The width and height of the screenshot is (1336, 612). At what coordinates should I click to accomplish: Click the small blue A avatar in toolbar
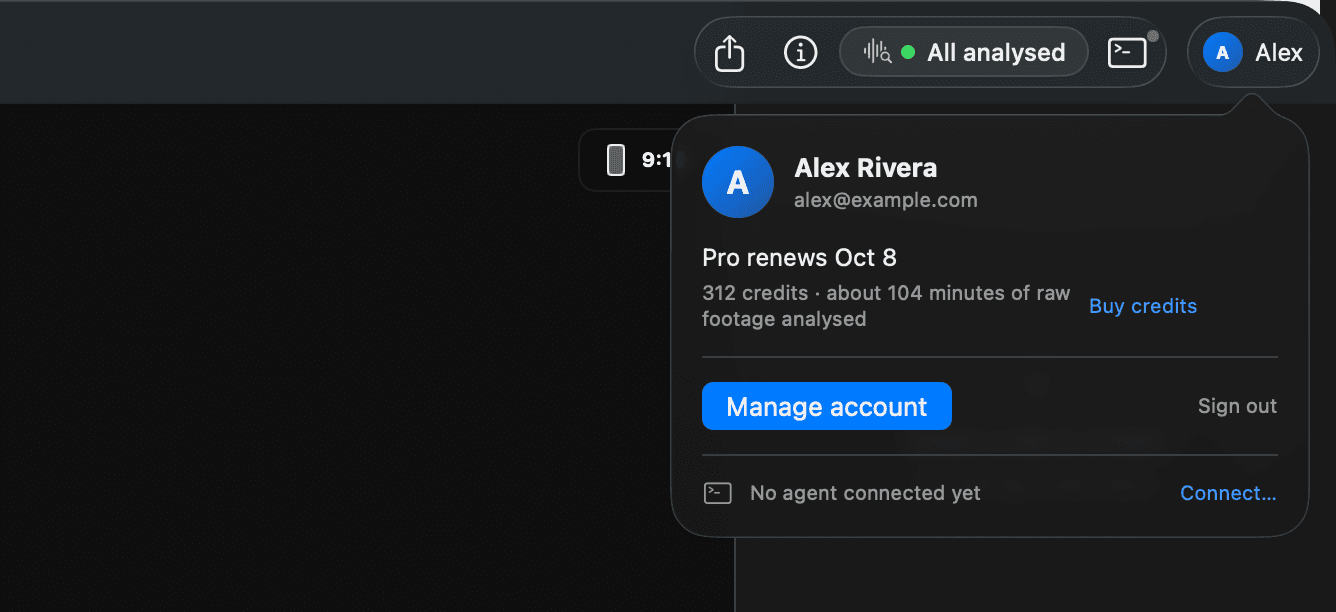point(1222,52)
